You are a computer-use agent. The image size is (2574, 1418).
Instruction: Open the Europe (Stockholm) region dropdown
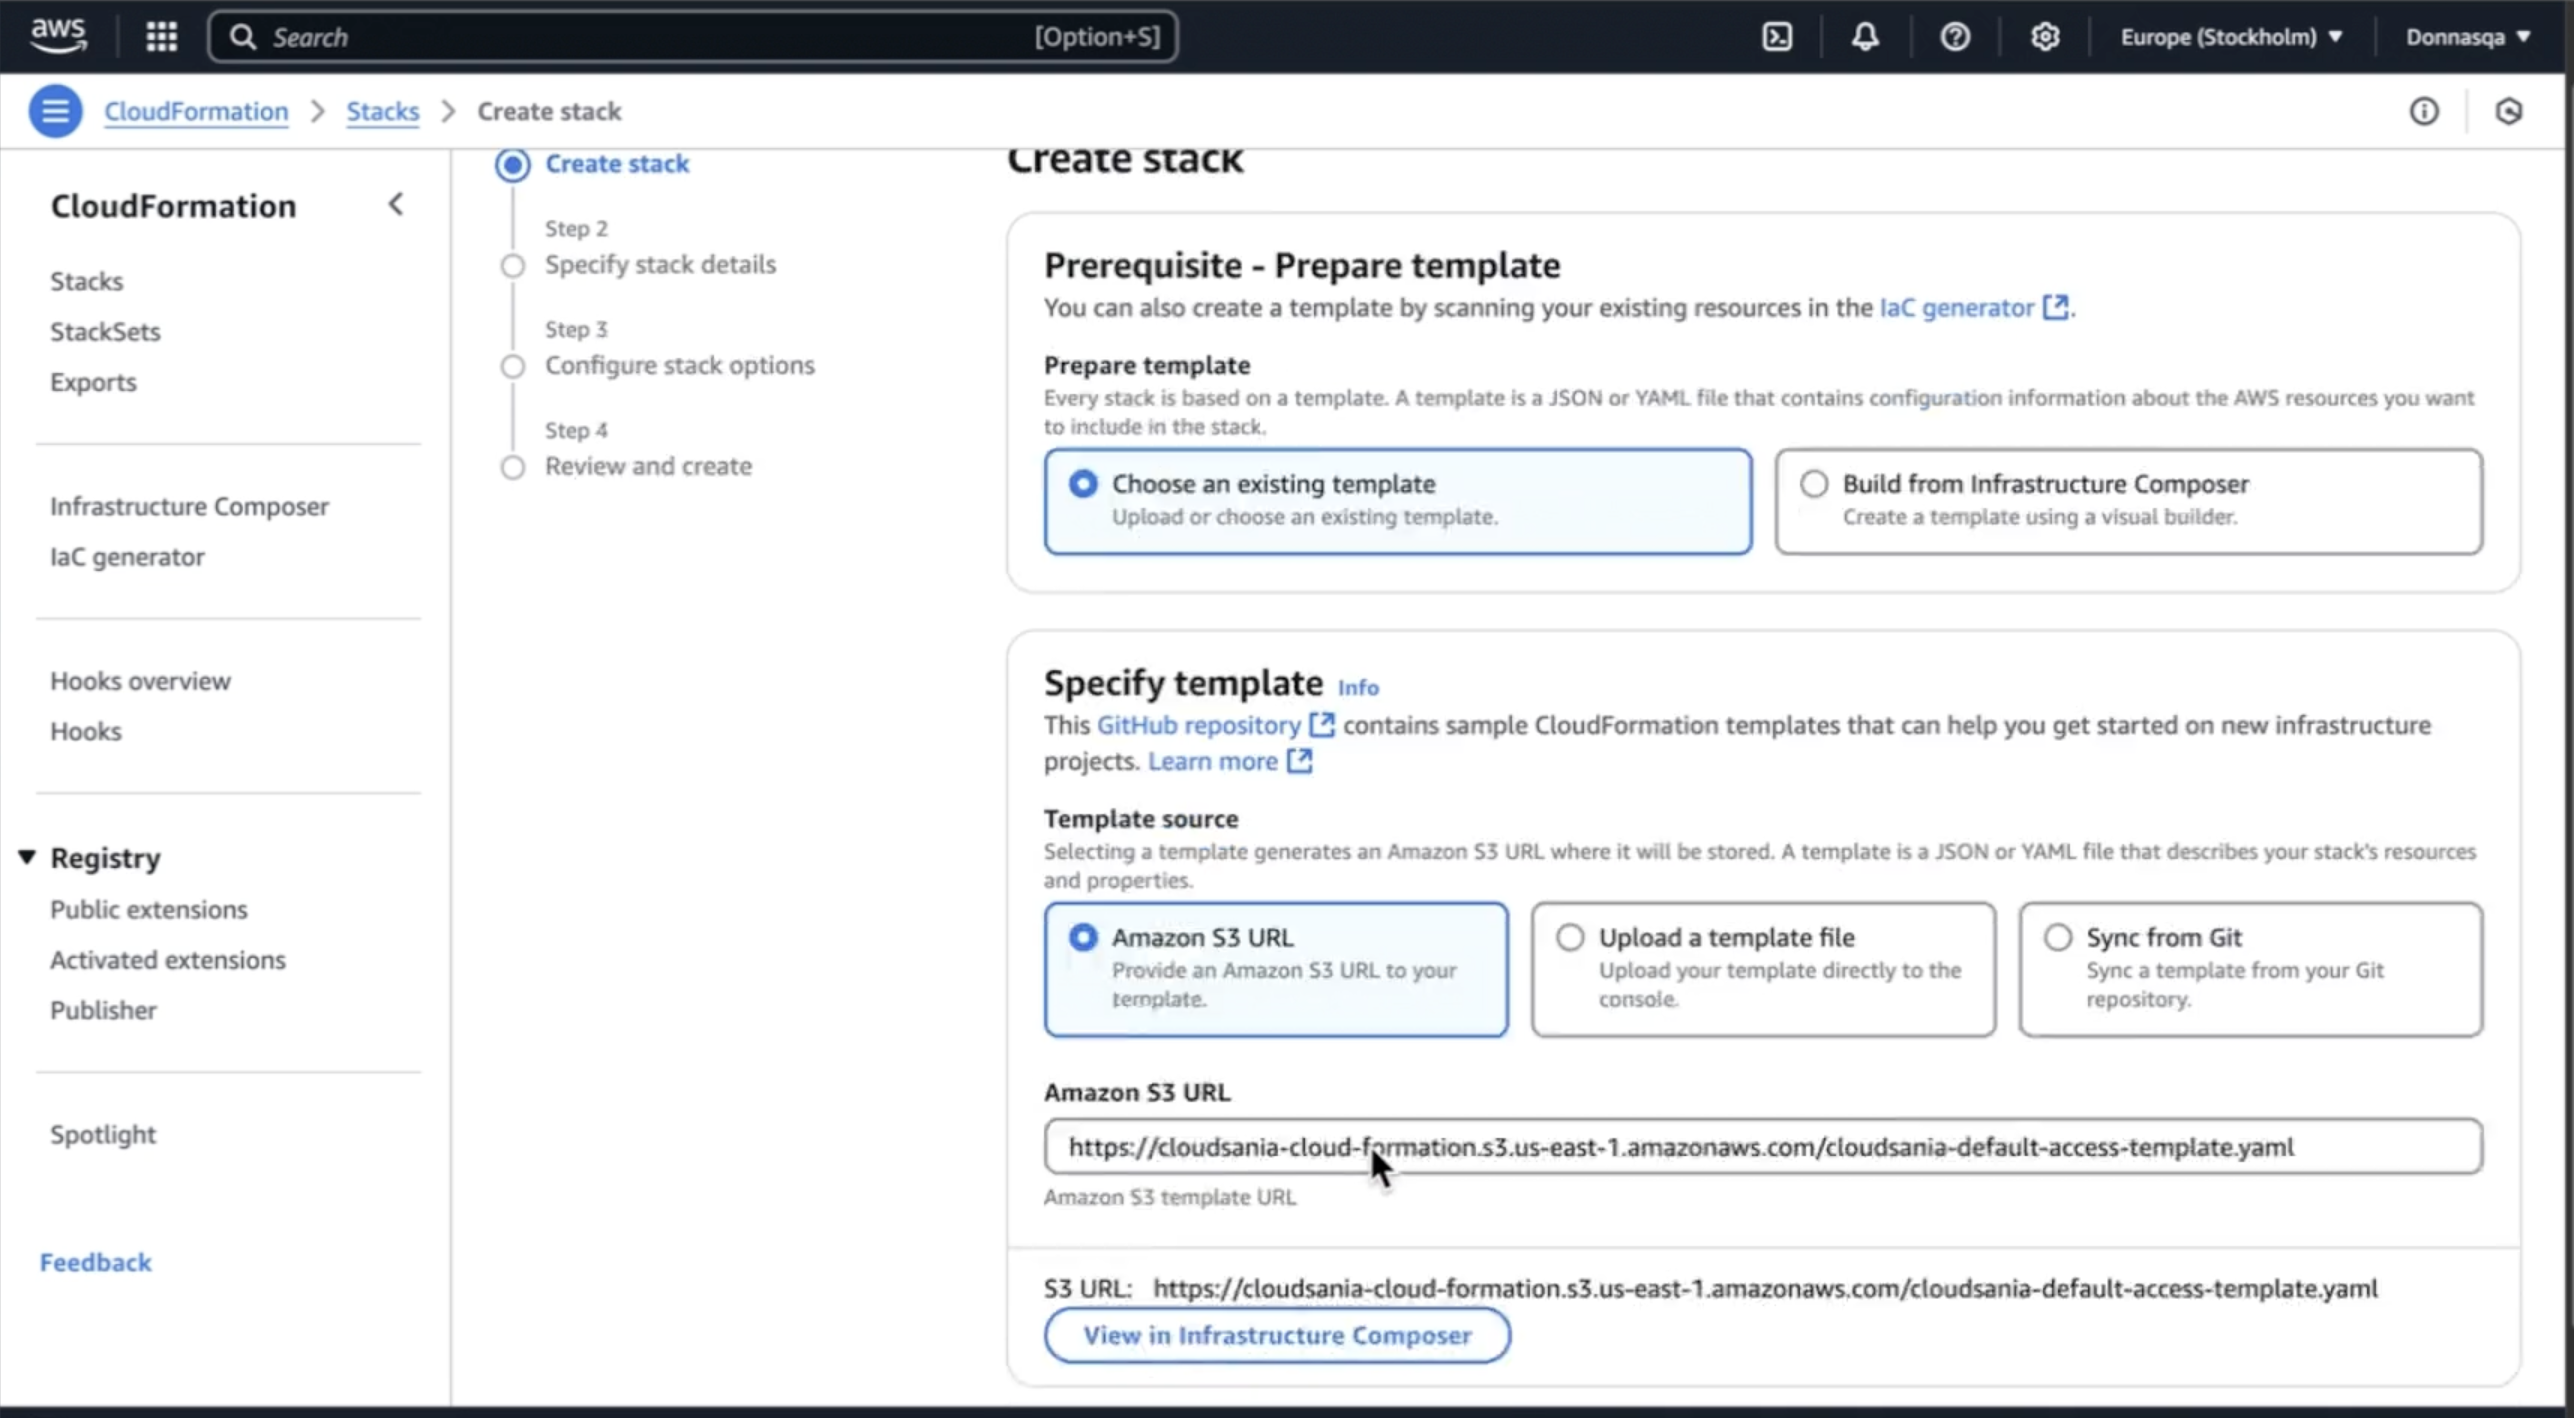coord(2231,37)
